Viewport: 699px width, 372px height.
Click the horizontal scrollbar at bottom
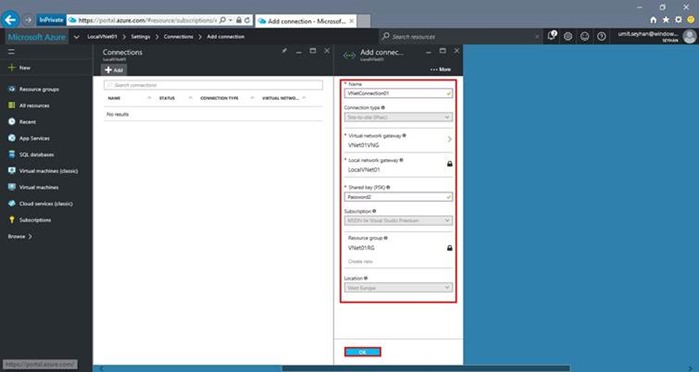(x=426, y=368)
